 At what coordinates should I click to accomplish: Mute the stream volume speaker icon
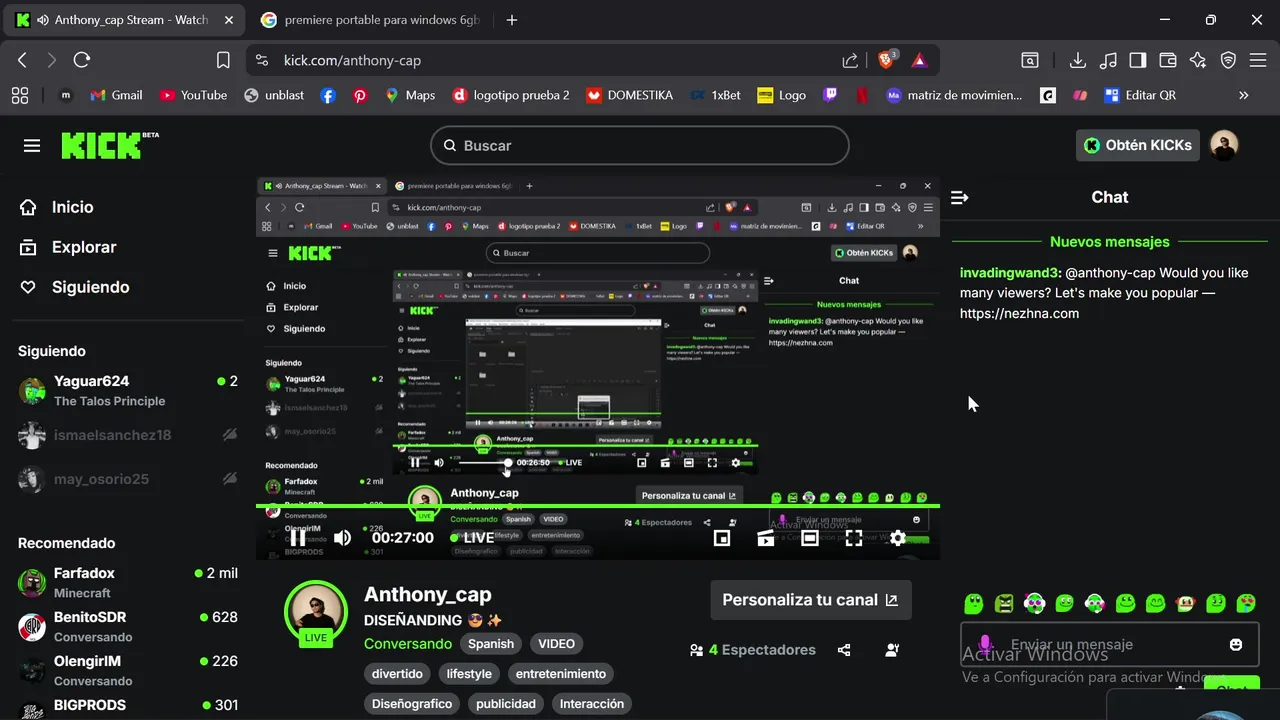pyautogui.click(x=342, y=538)
